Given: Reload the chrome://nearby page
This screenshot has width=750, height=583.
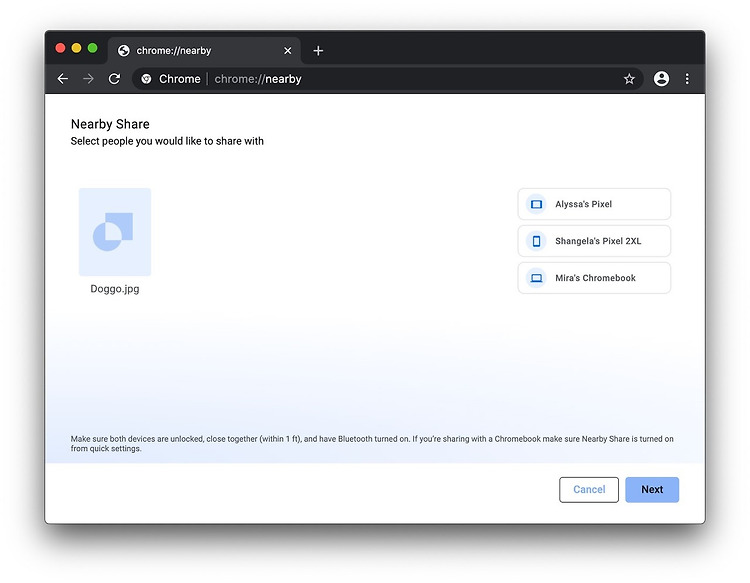Looking at the screenshot, I should 114,78.
